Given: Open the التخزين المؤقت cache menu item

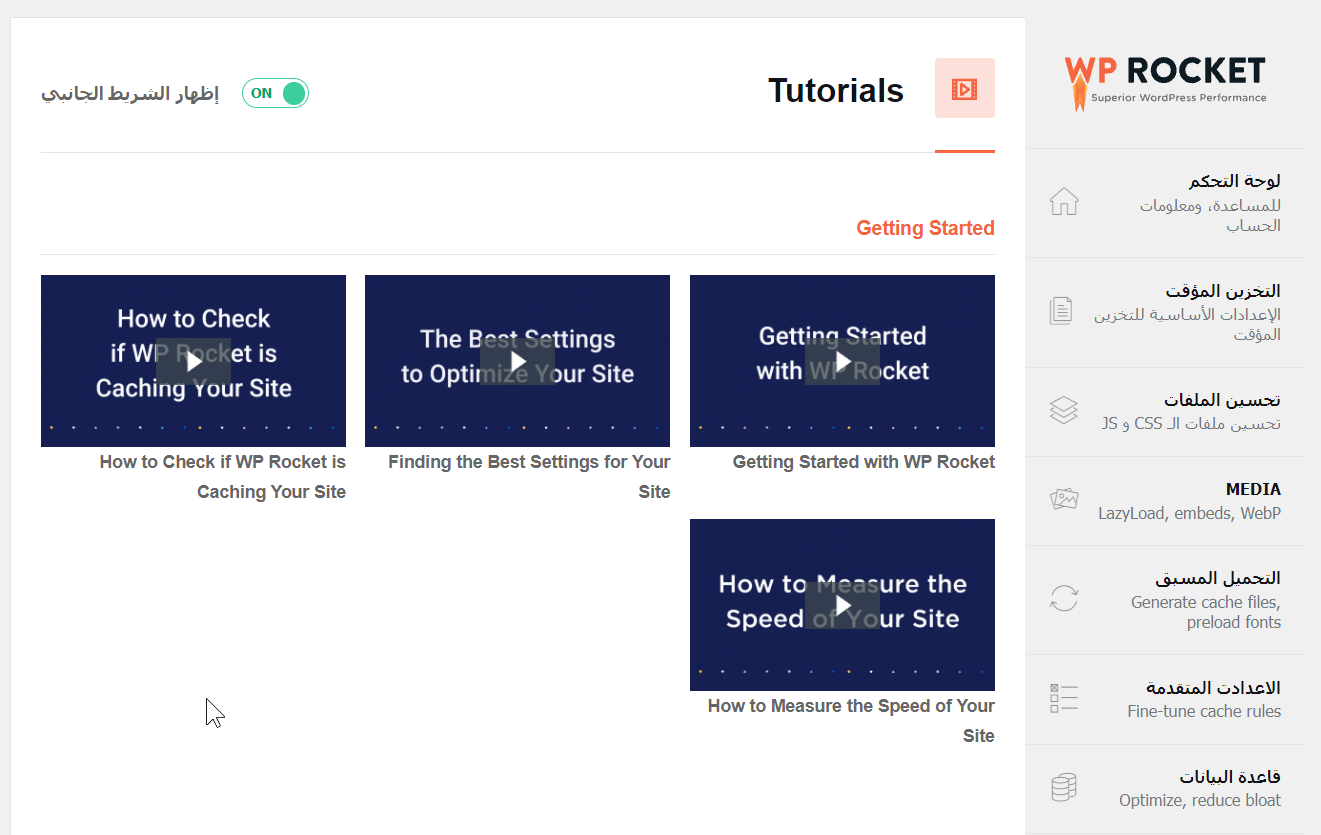Looking at the screenshot, I should (x=1166, y=312).
